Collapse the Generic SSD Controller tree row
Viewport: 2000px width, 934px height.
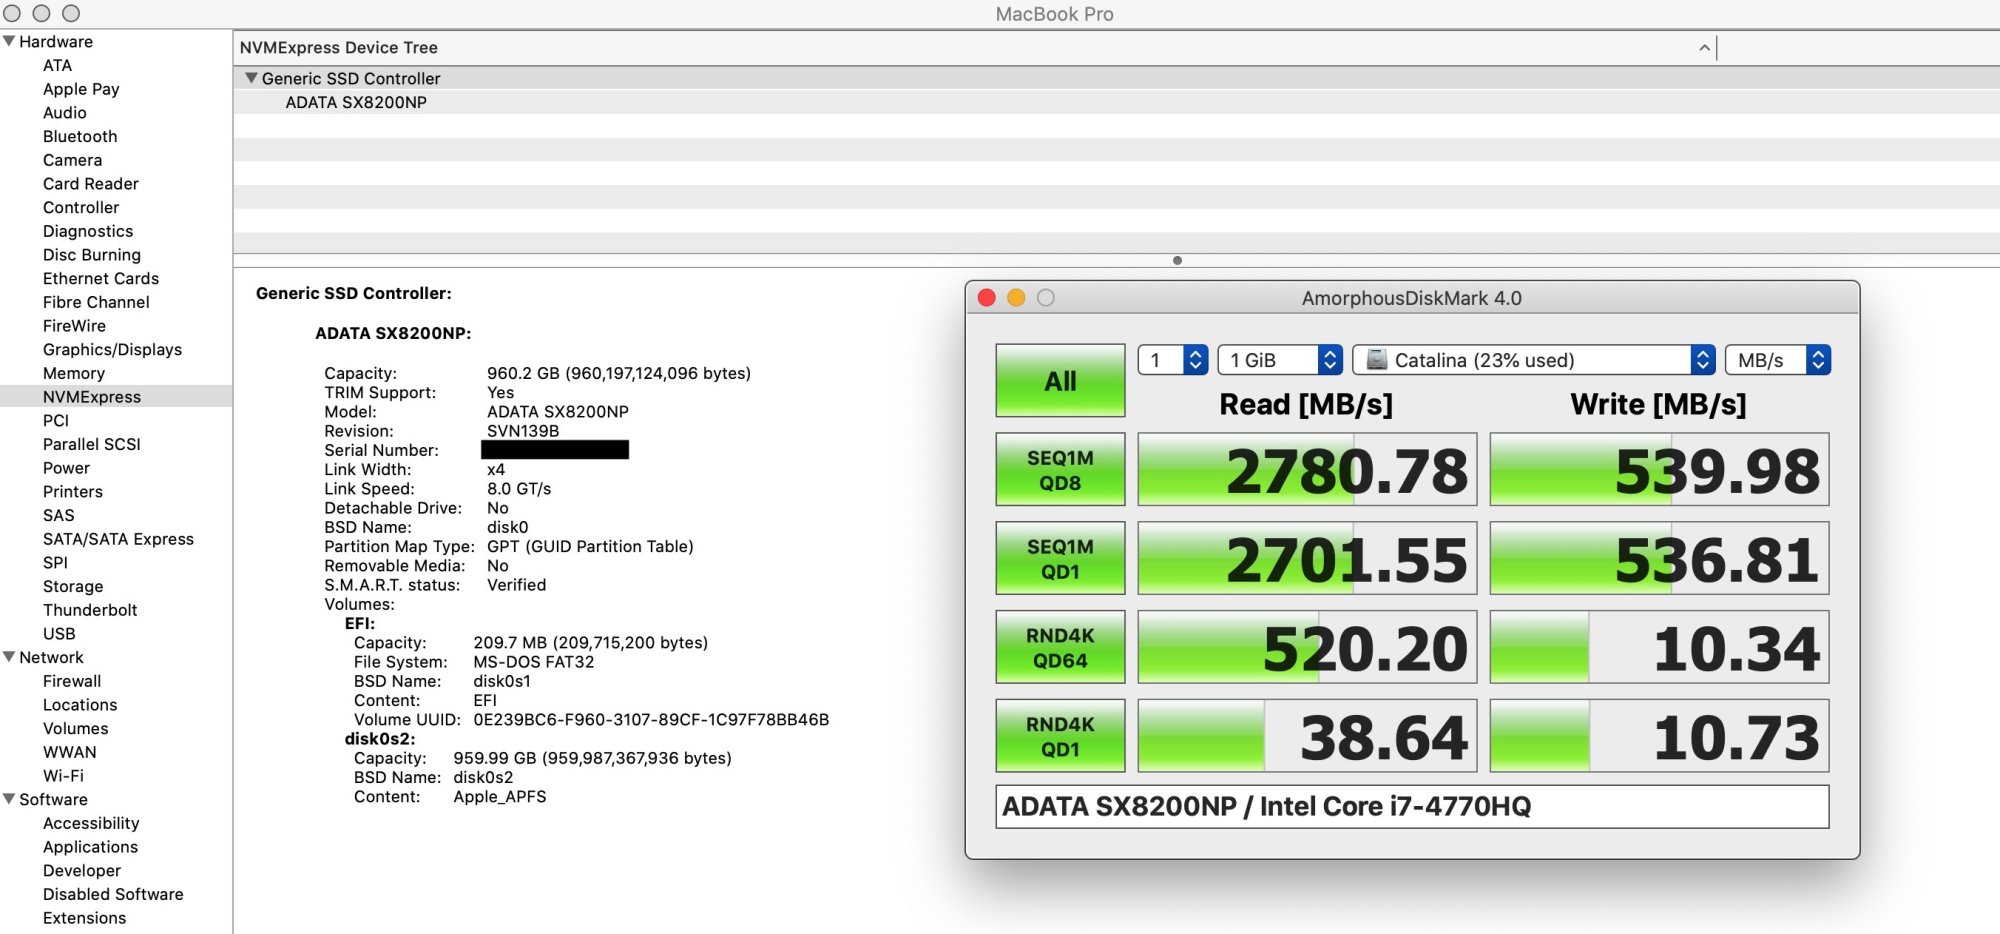click(x=251, y=78)
